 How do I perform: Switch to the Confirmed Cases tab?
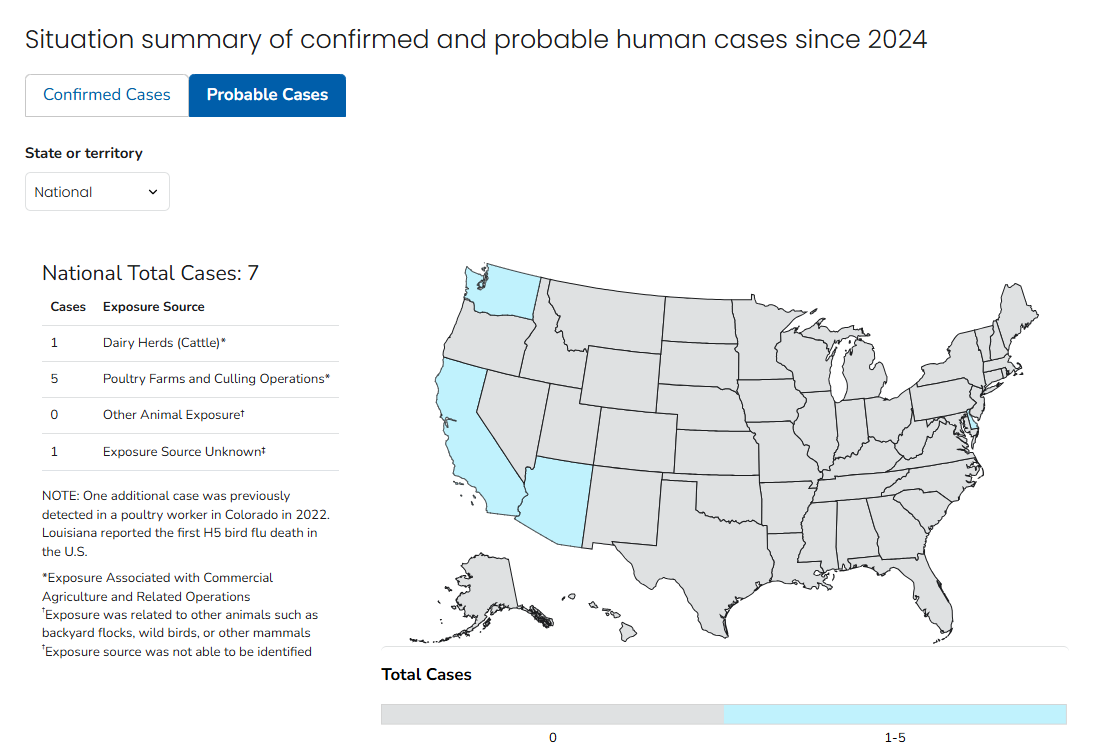(107, 95)
